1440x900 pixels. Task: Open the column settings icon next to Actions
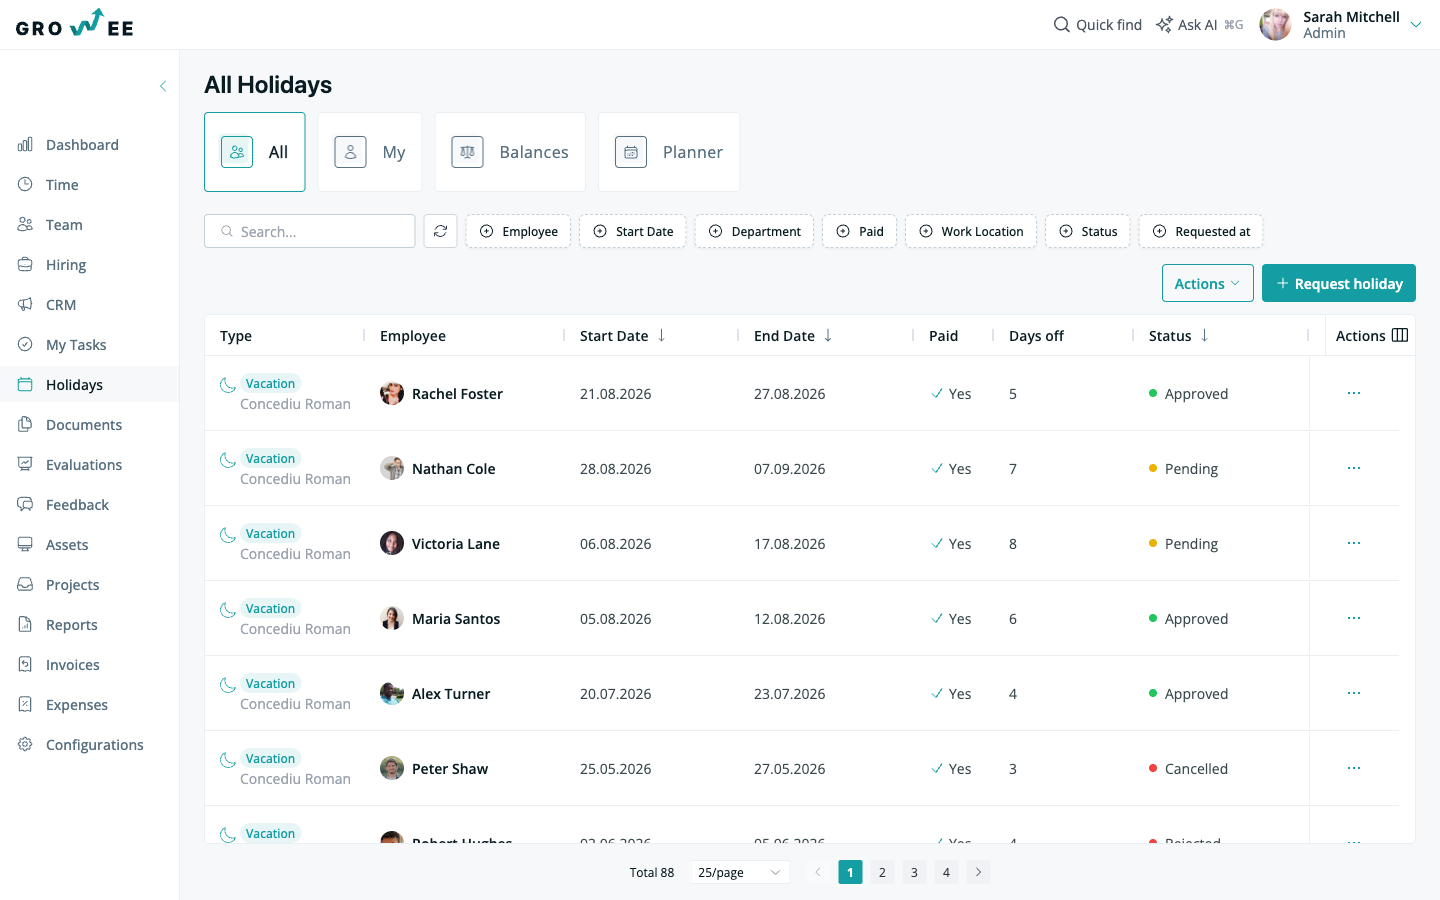(1400, 336)
